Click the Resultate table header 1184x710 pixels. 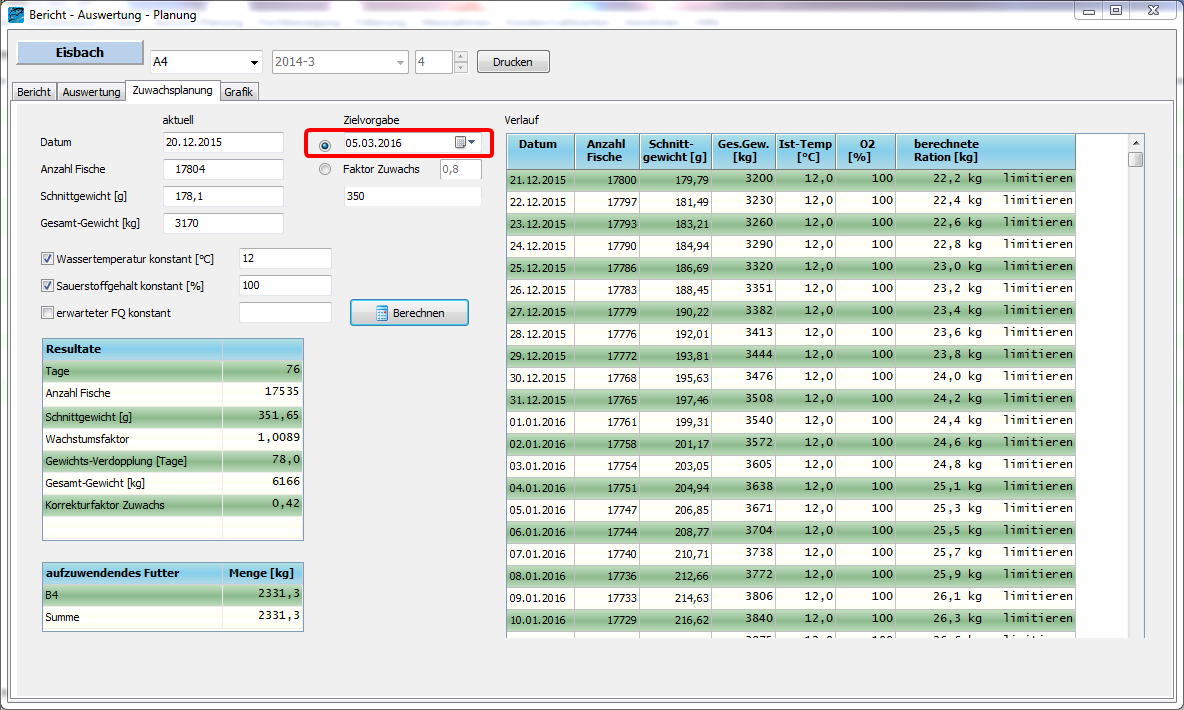[173, 349]
